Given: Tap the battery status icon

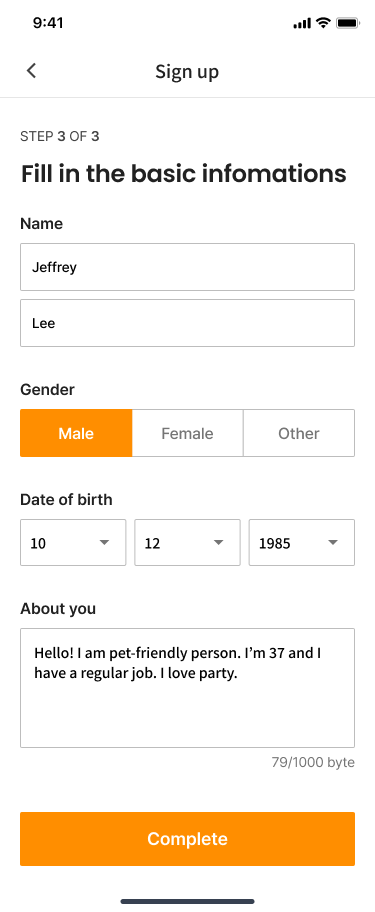Looking at the screenshot, I should tap(348, 23).
